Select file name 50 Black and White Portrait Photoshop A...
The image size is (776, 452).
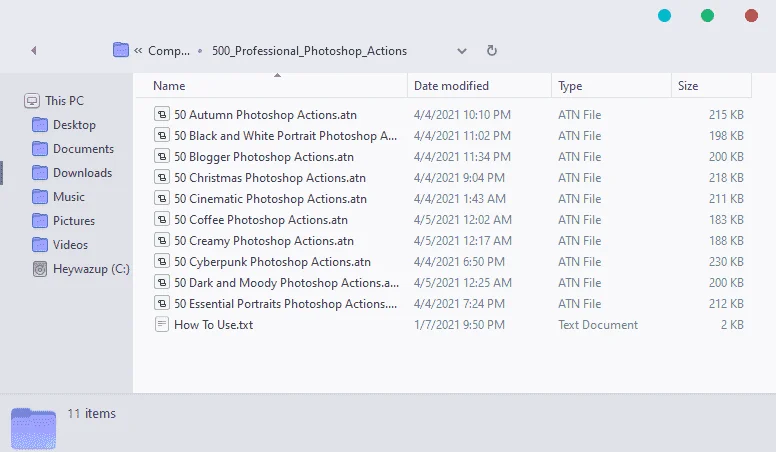(286, 136)
